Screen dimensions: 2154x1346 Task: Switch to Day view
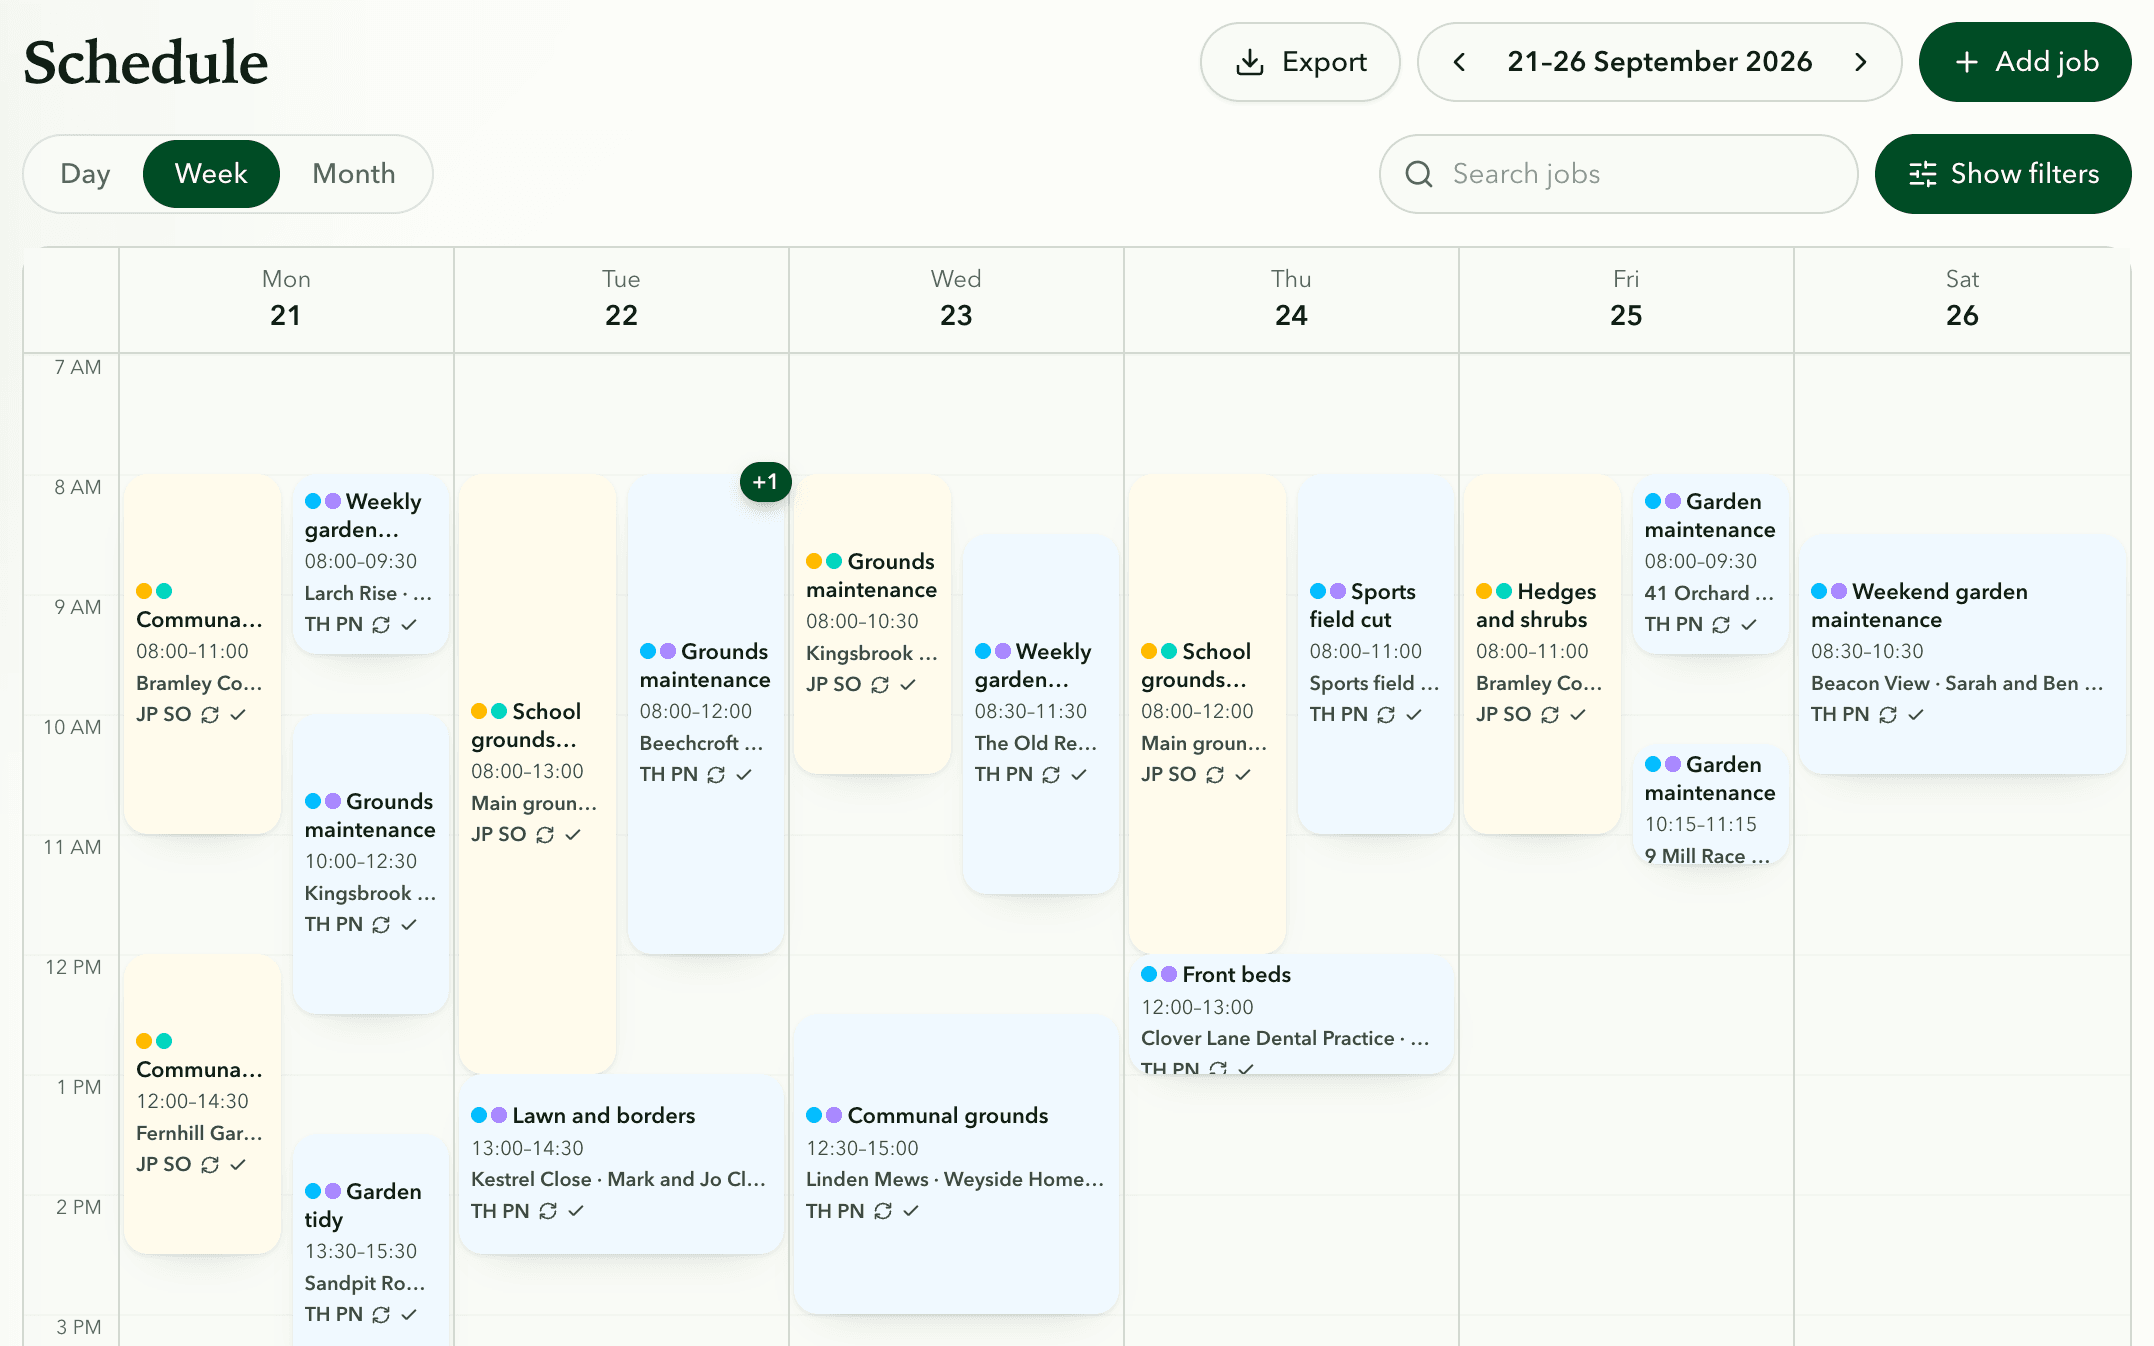pos(85,174)
